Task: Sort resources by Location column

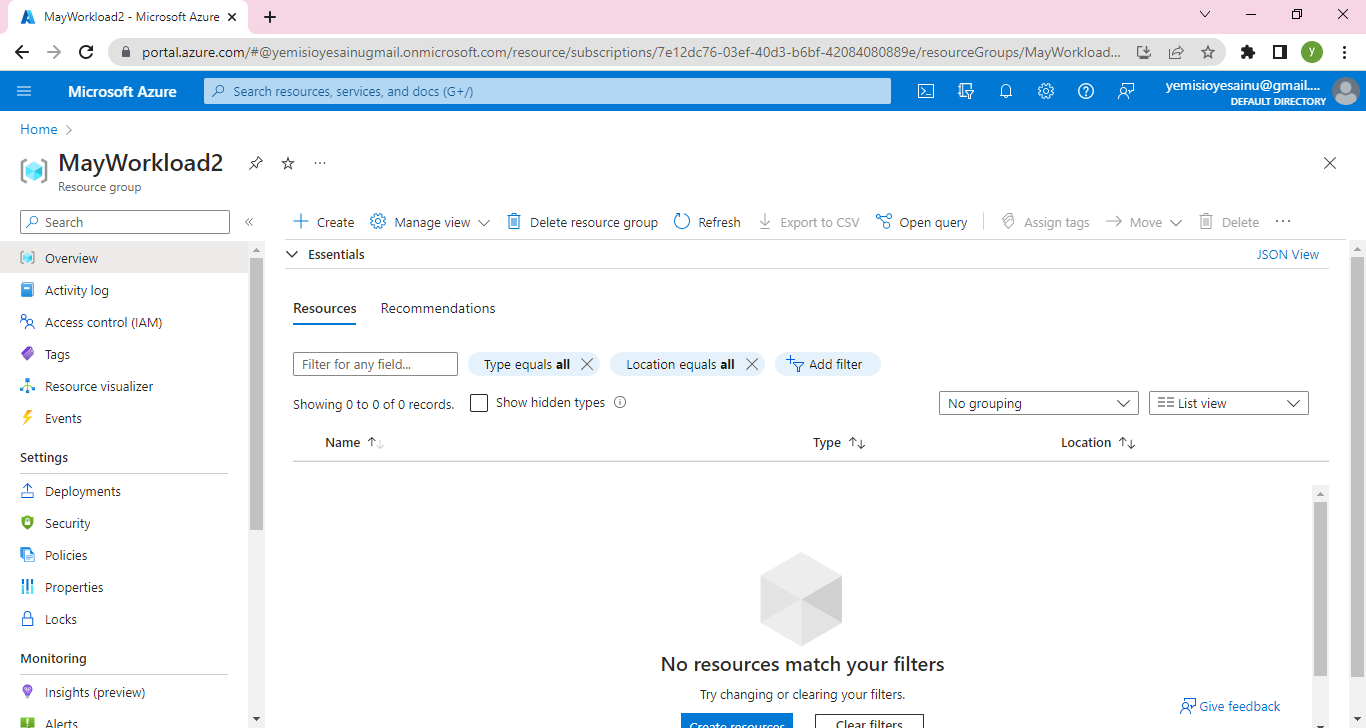Action: [x=1098, y=442]
